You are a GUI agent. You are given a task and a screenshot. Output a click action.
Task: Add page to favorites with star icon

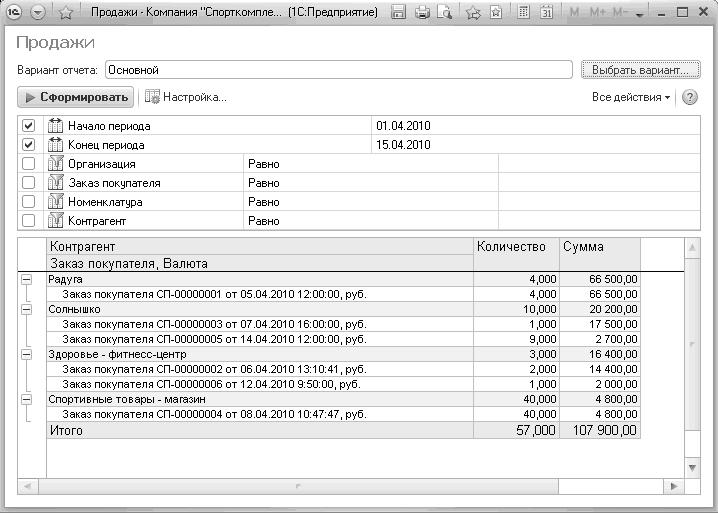66,12
